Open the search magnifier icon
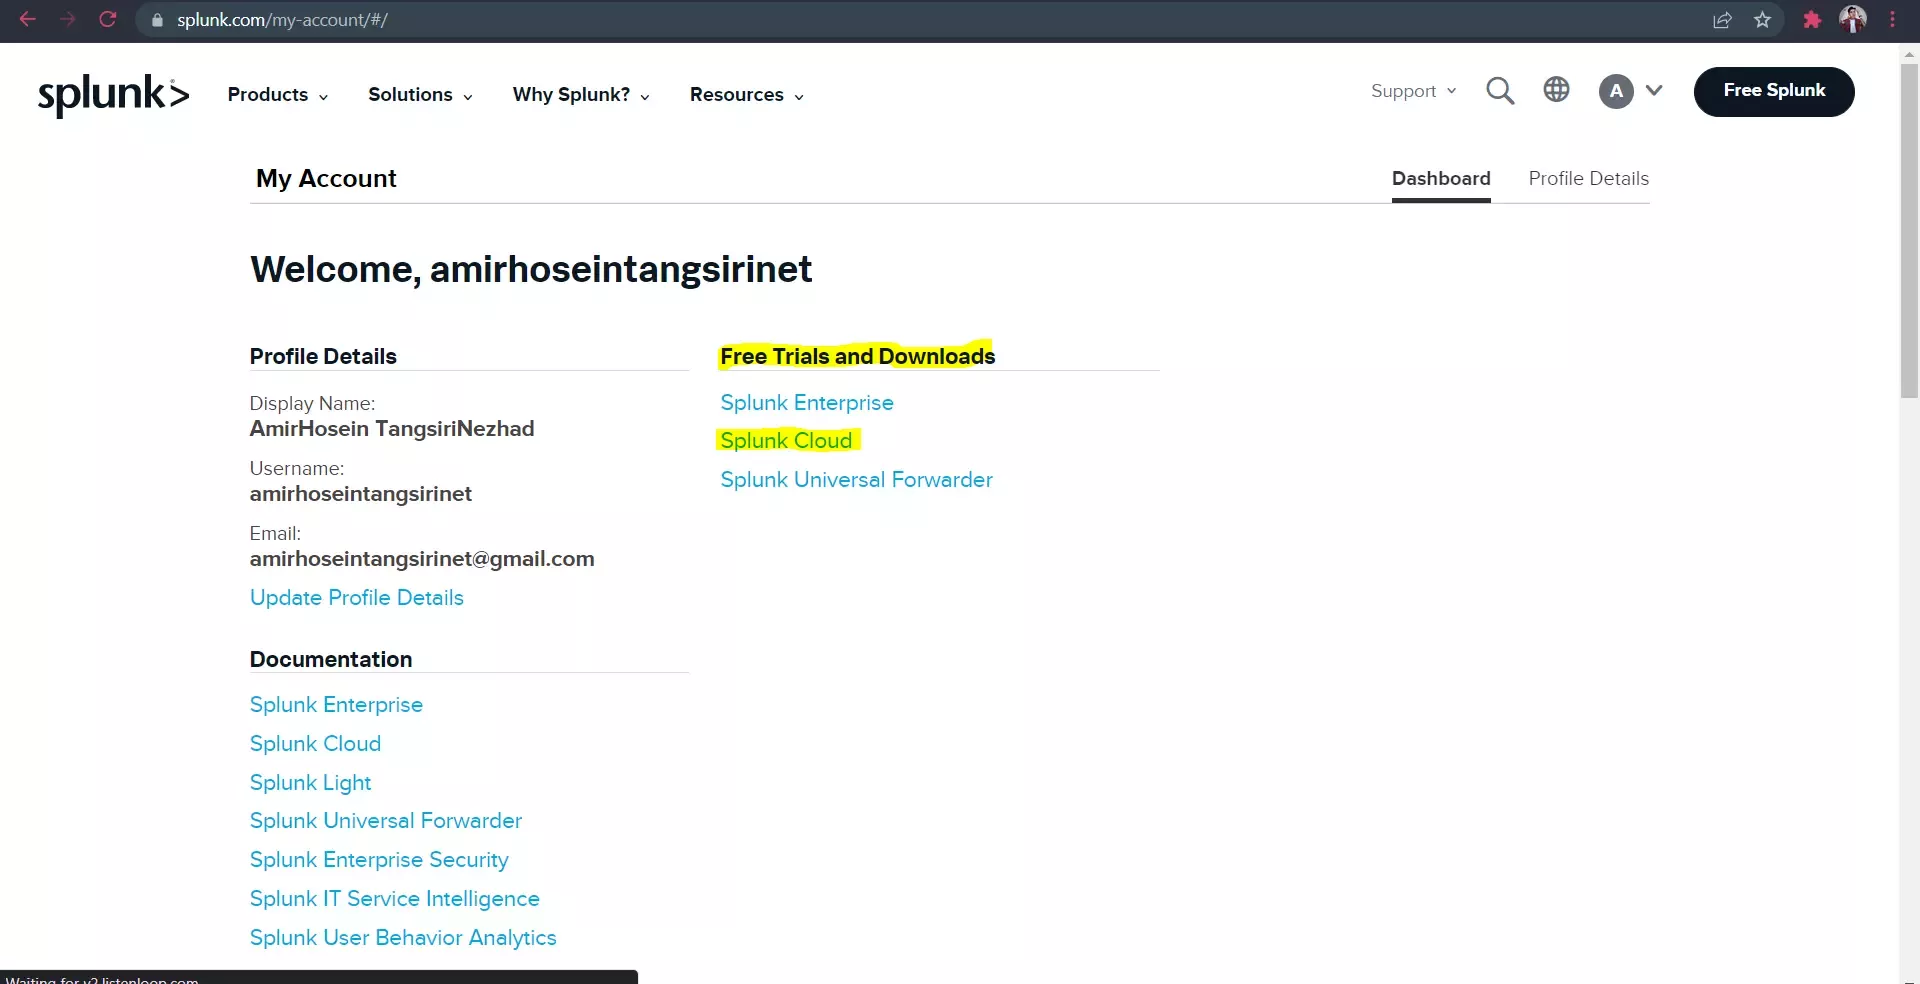1920x984 pixels. (1500, 91)
